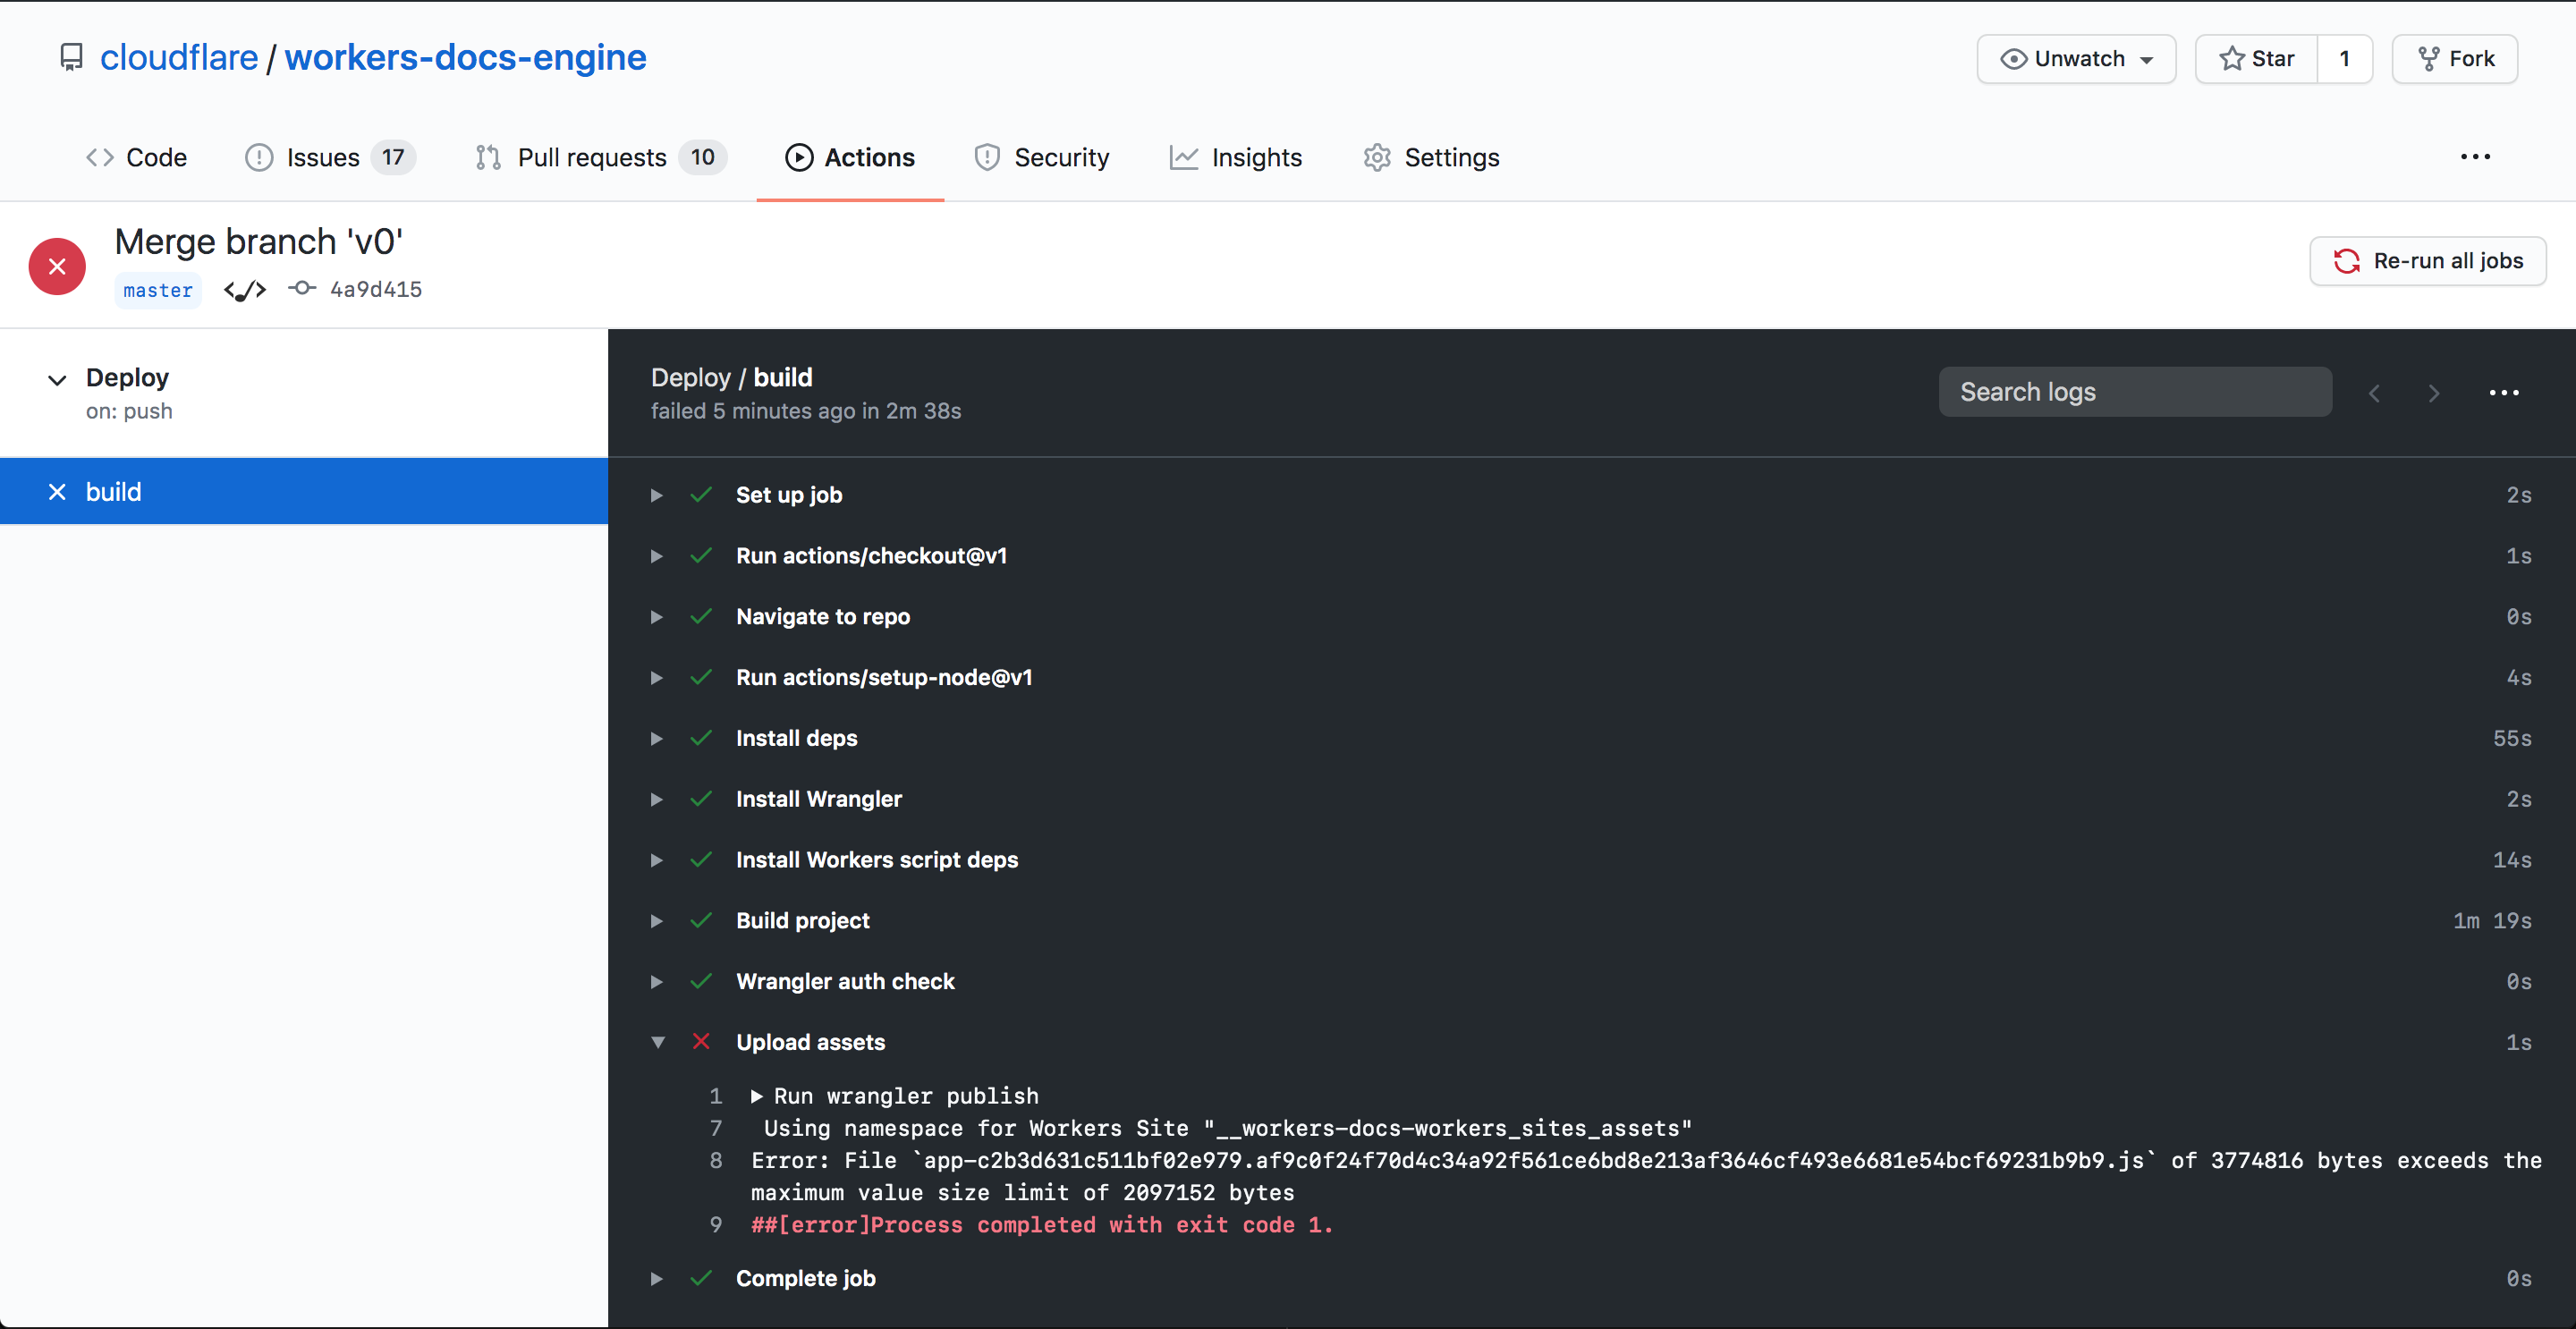Go to next search result arrow
This screenshot has height=1329, width=2576.
coord(2433,393)
